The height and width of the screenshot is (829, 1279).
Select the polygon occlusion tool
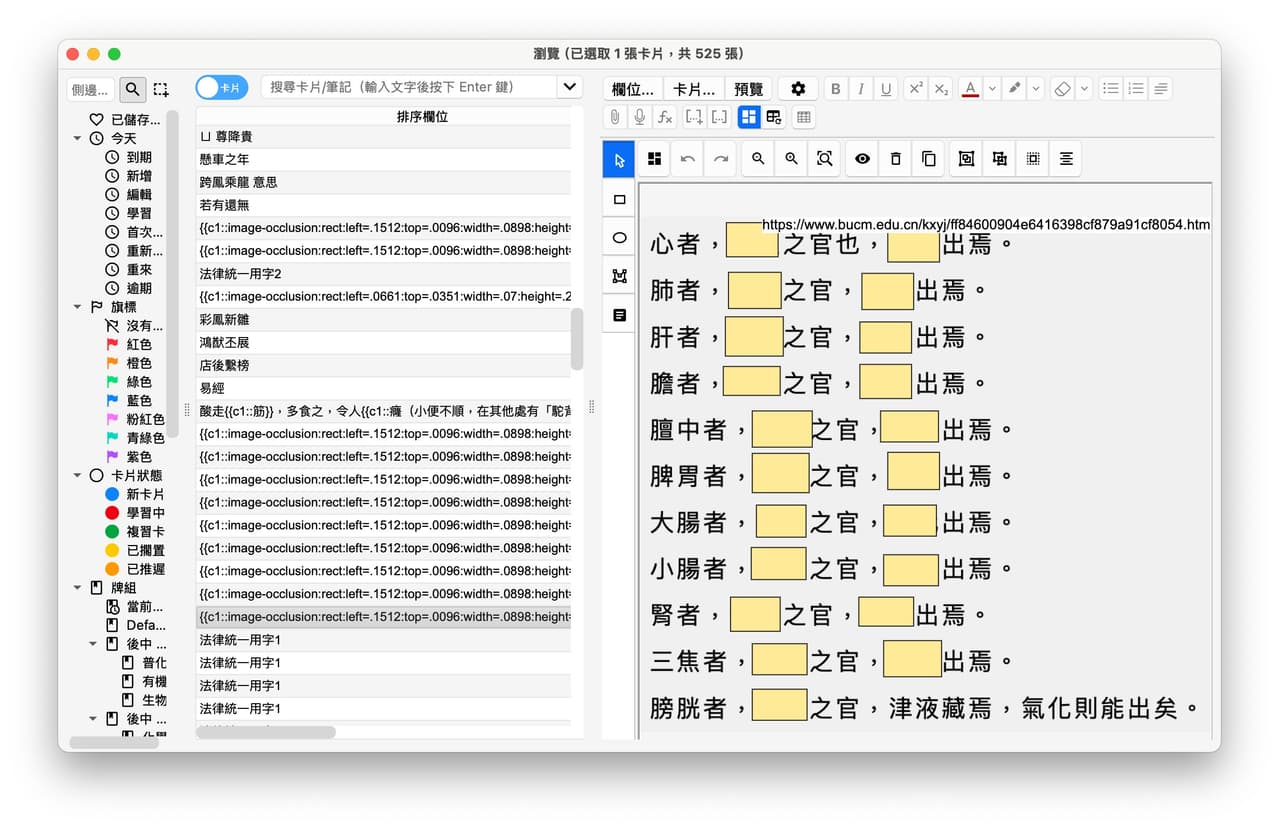(619, 276)
